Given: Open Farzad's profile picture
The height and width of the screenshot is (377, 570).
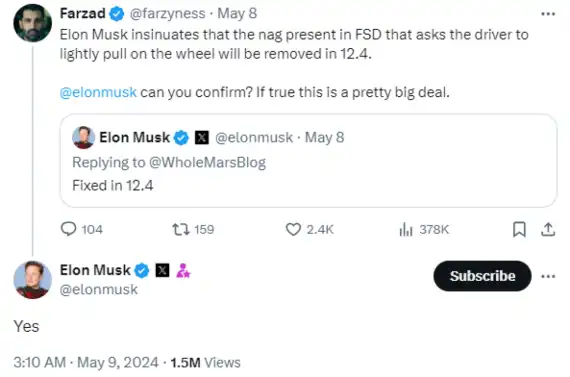Looking at the screenshot, I should coord(32,23).
